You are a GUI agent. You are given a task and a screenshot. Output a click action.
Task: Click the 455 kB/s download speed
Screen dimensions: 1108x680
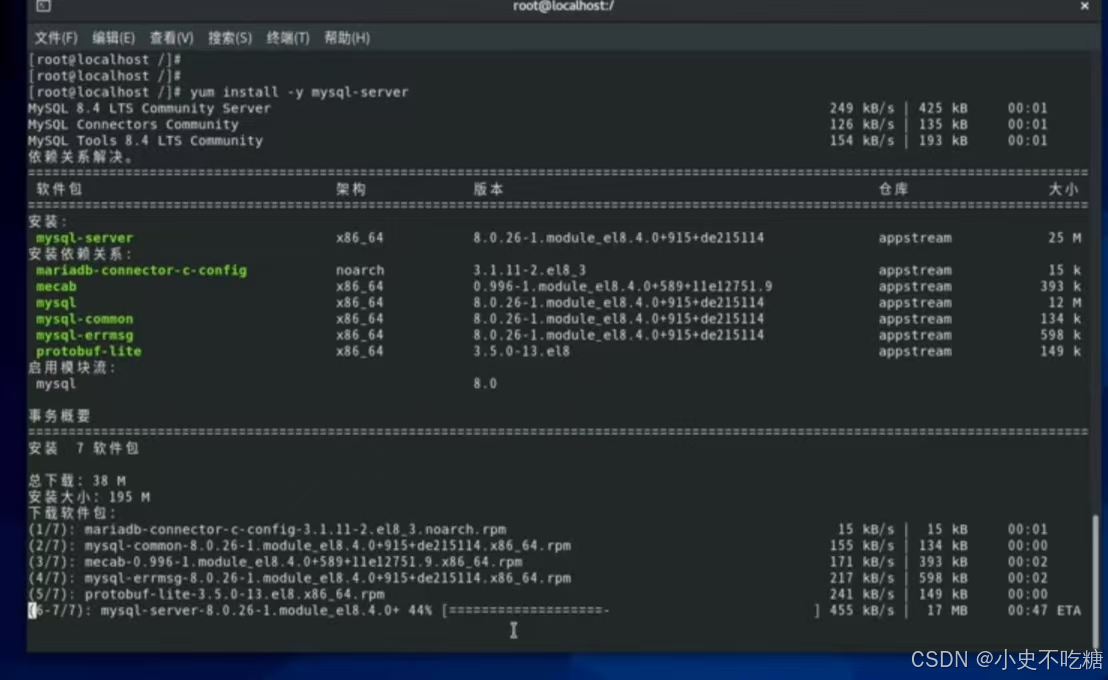click(x=862, y=611)
